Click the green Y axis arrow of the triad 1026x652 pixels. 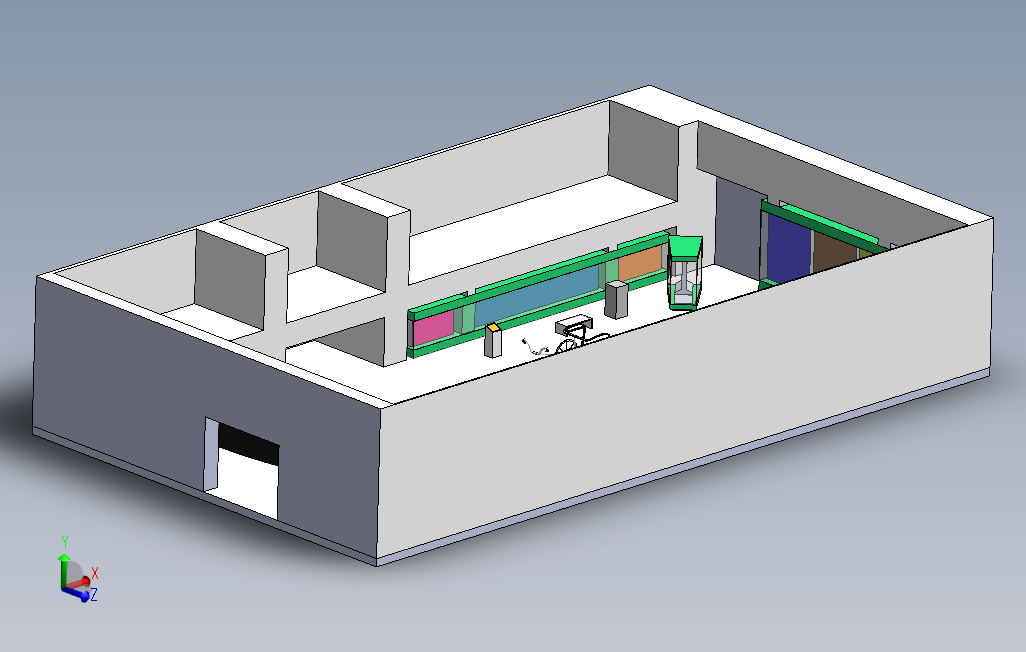coord(63,570)
